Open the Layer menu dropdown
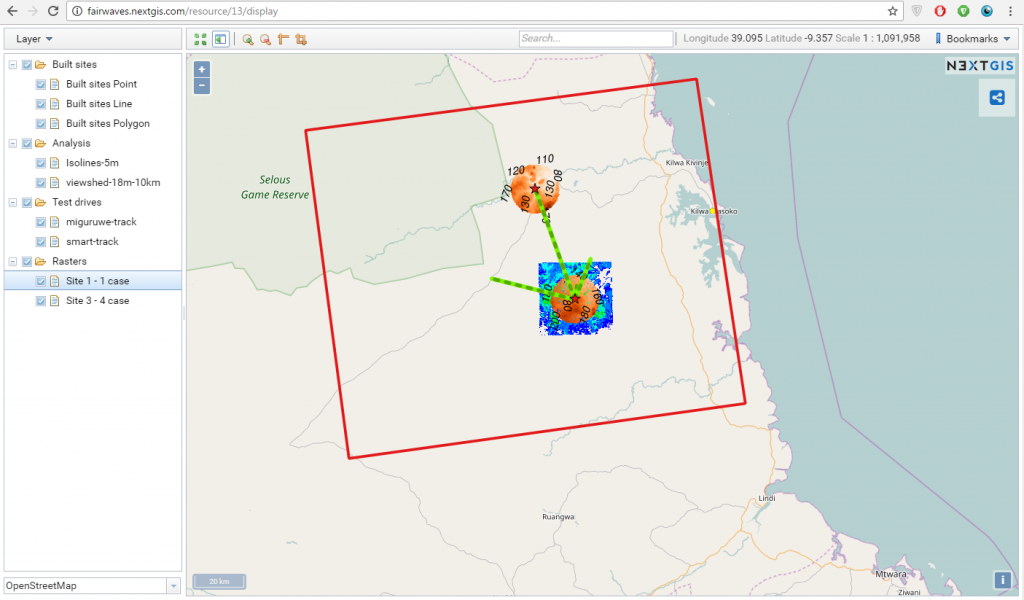 pos(35,39)
